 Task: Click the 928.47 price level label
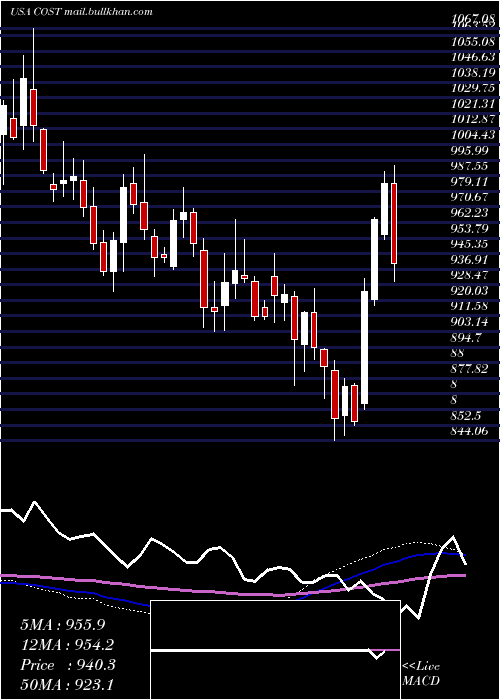[x=470, y=275]
